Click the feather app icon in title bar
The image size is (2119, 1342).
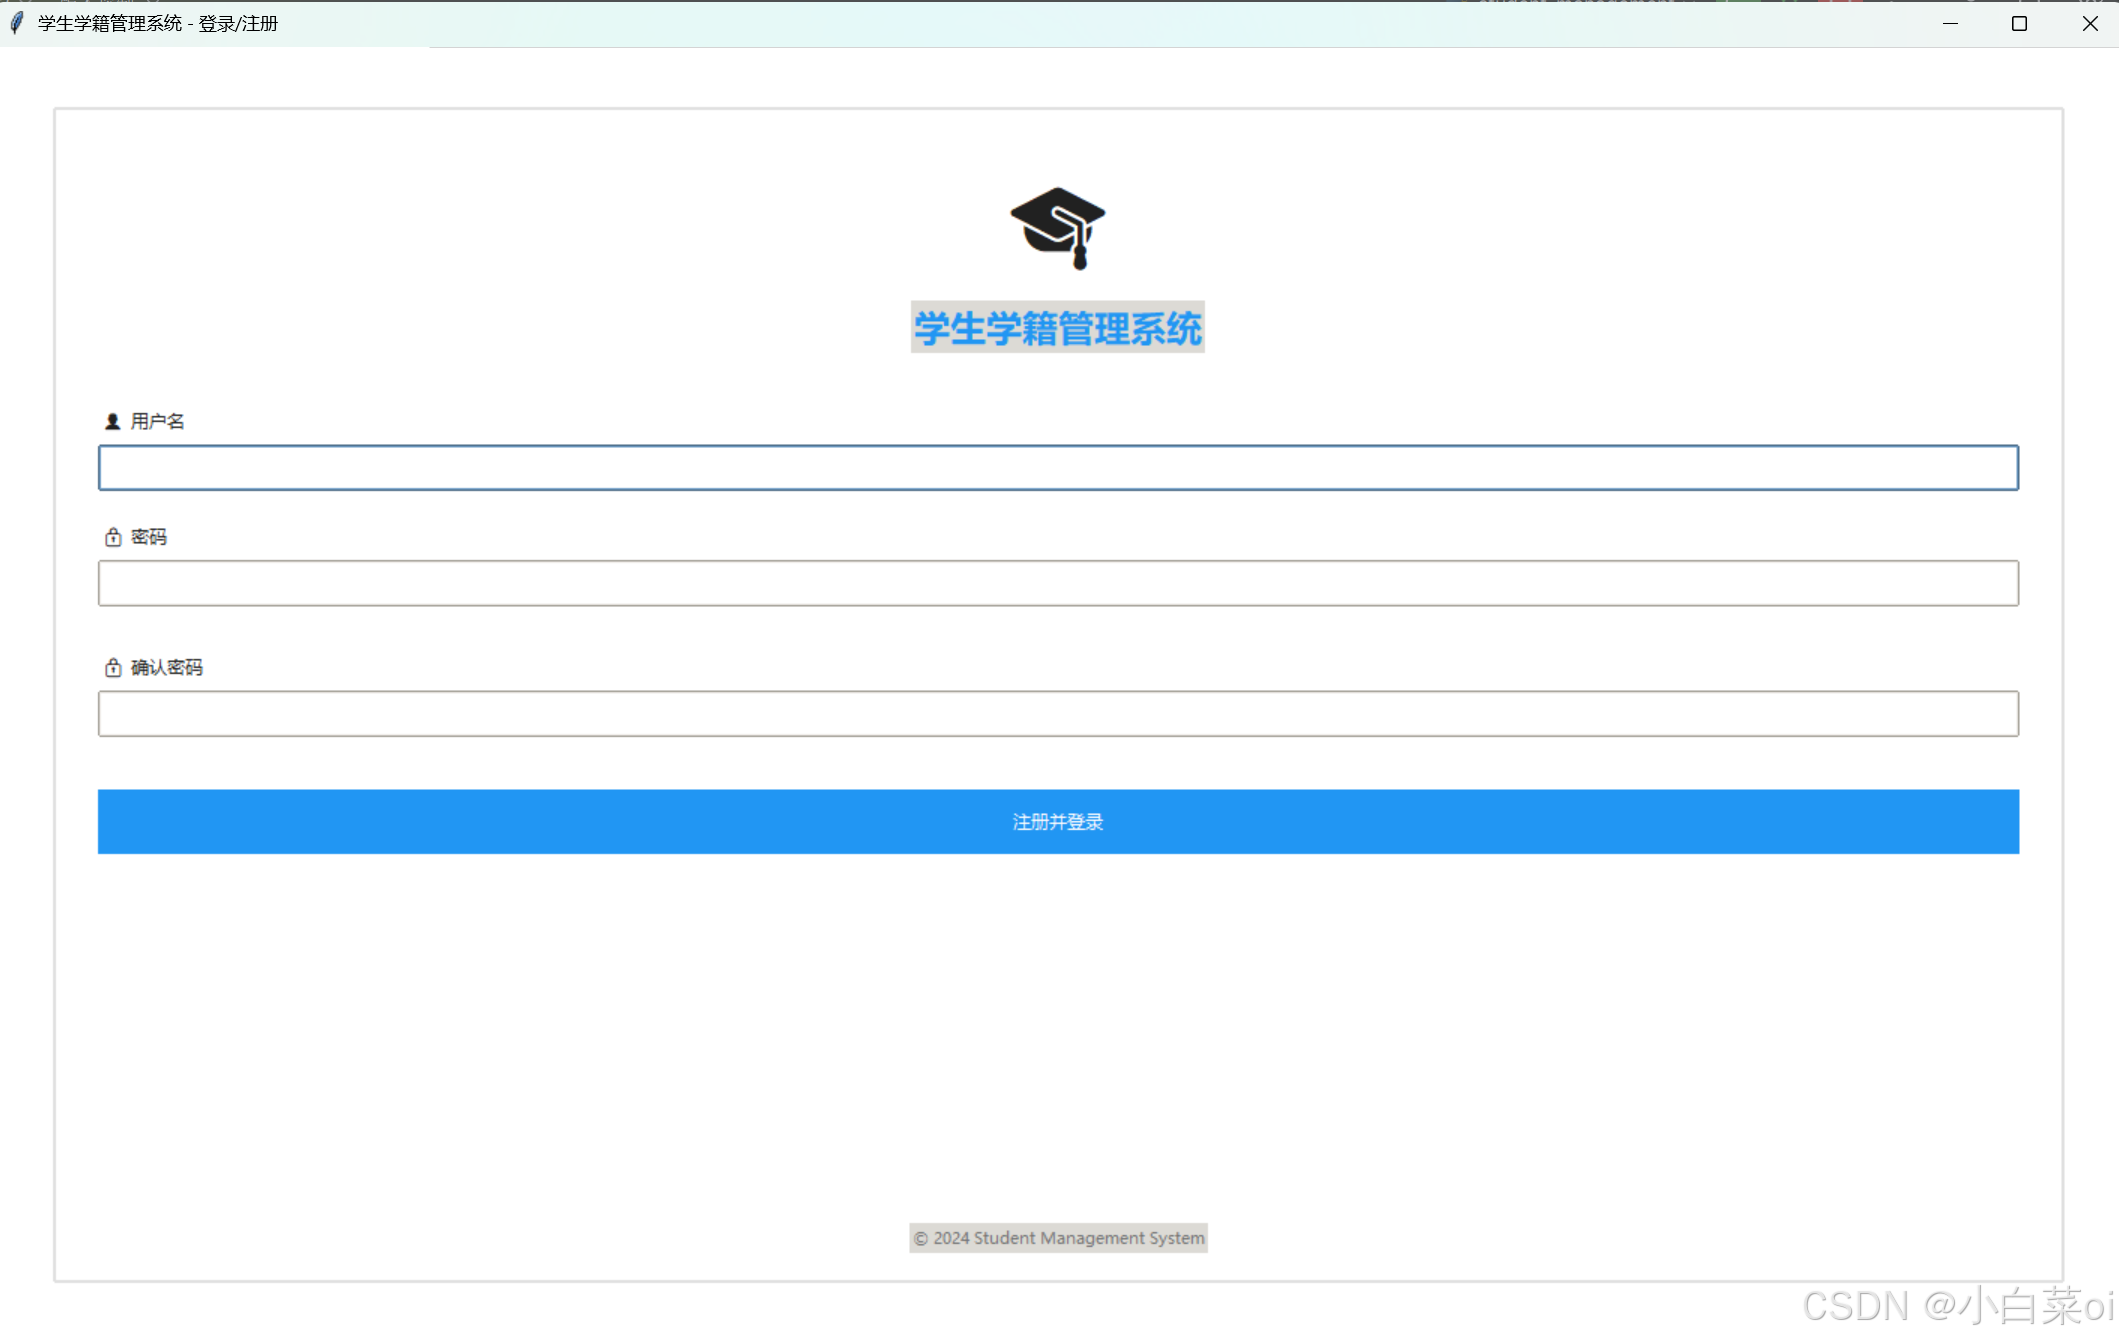17,23
